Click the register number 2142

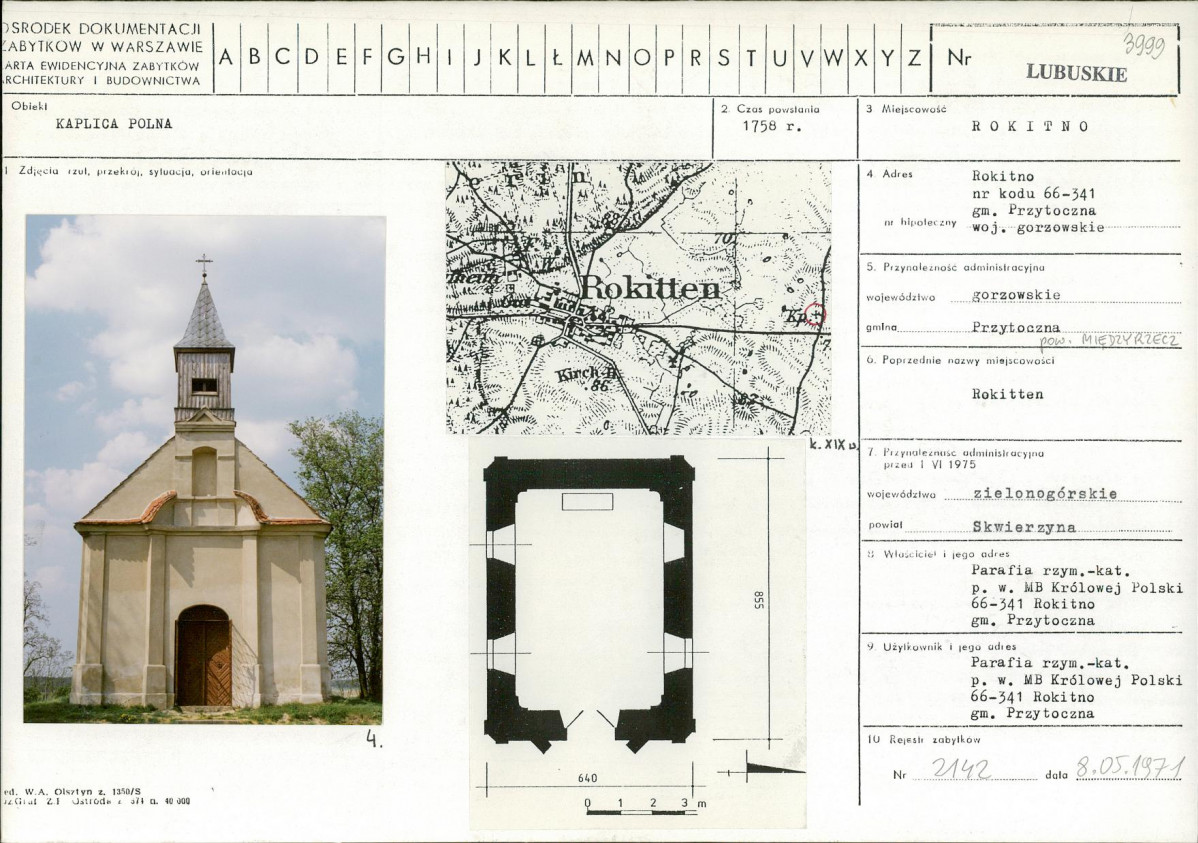(x=960, y=768)
